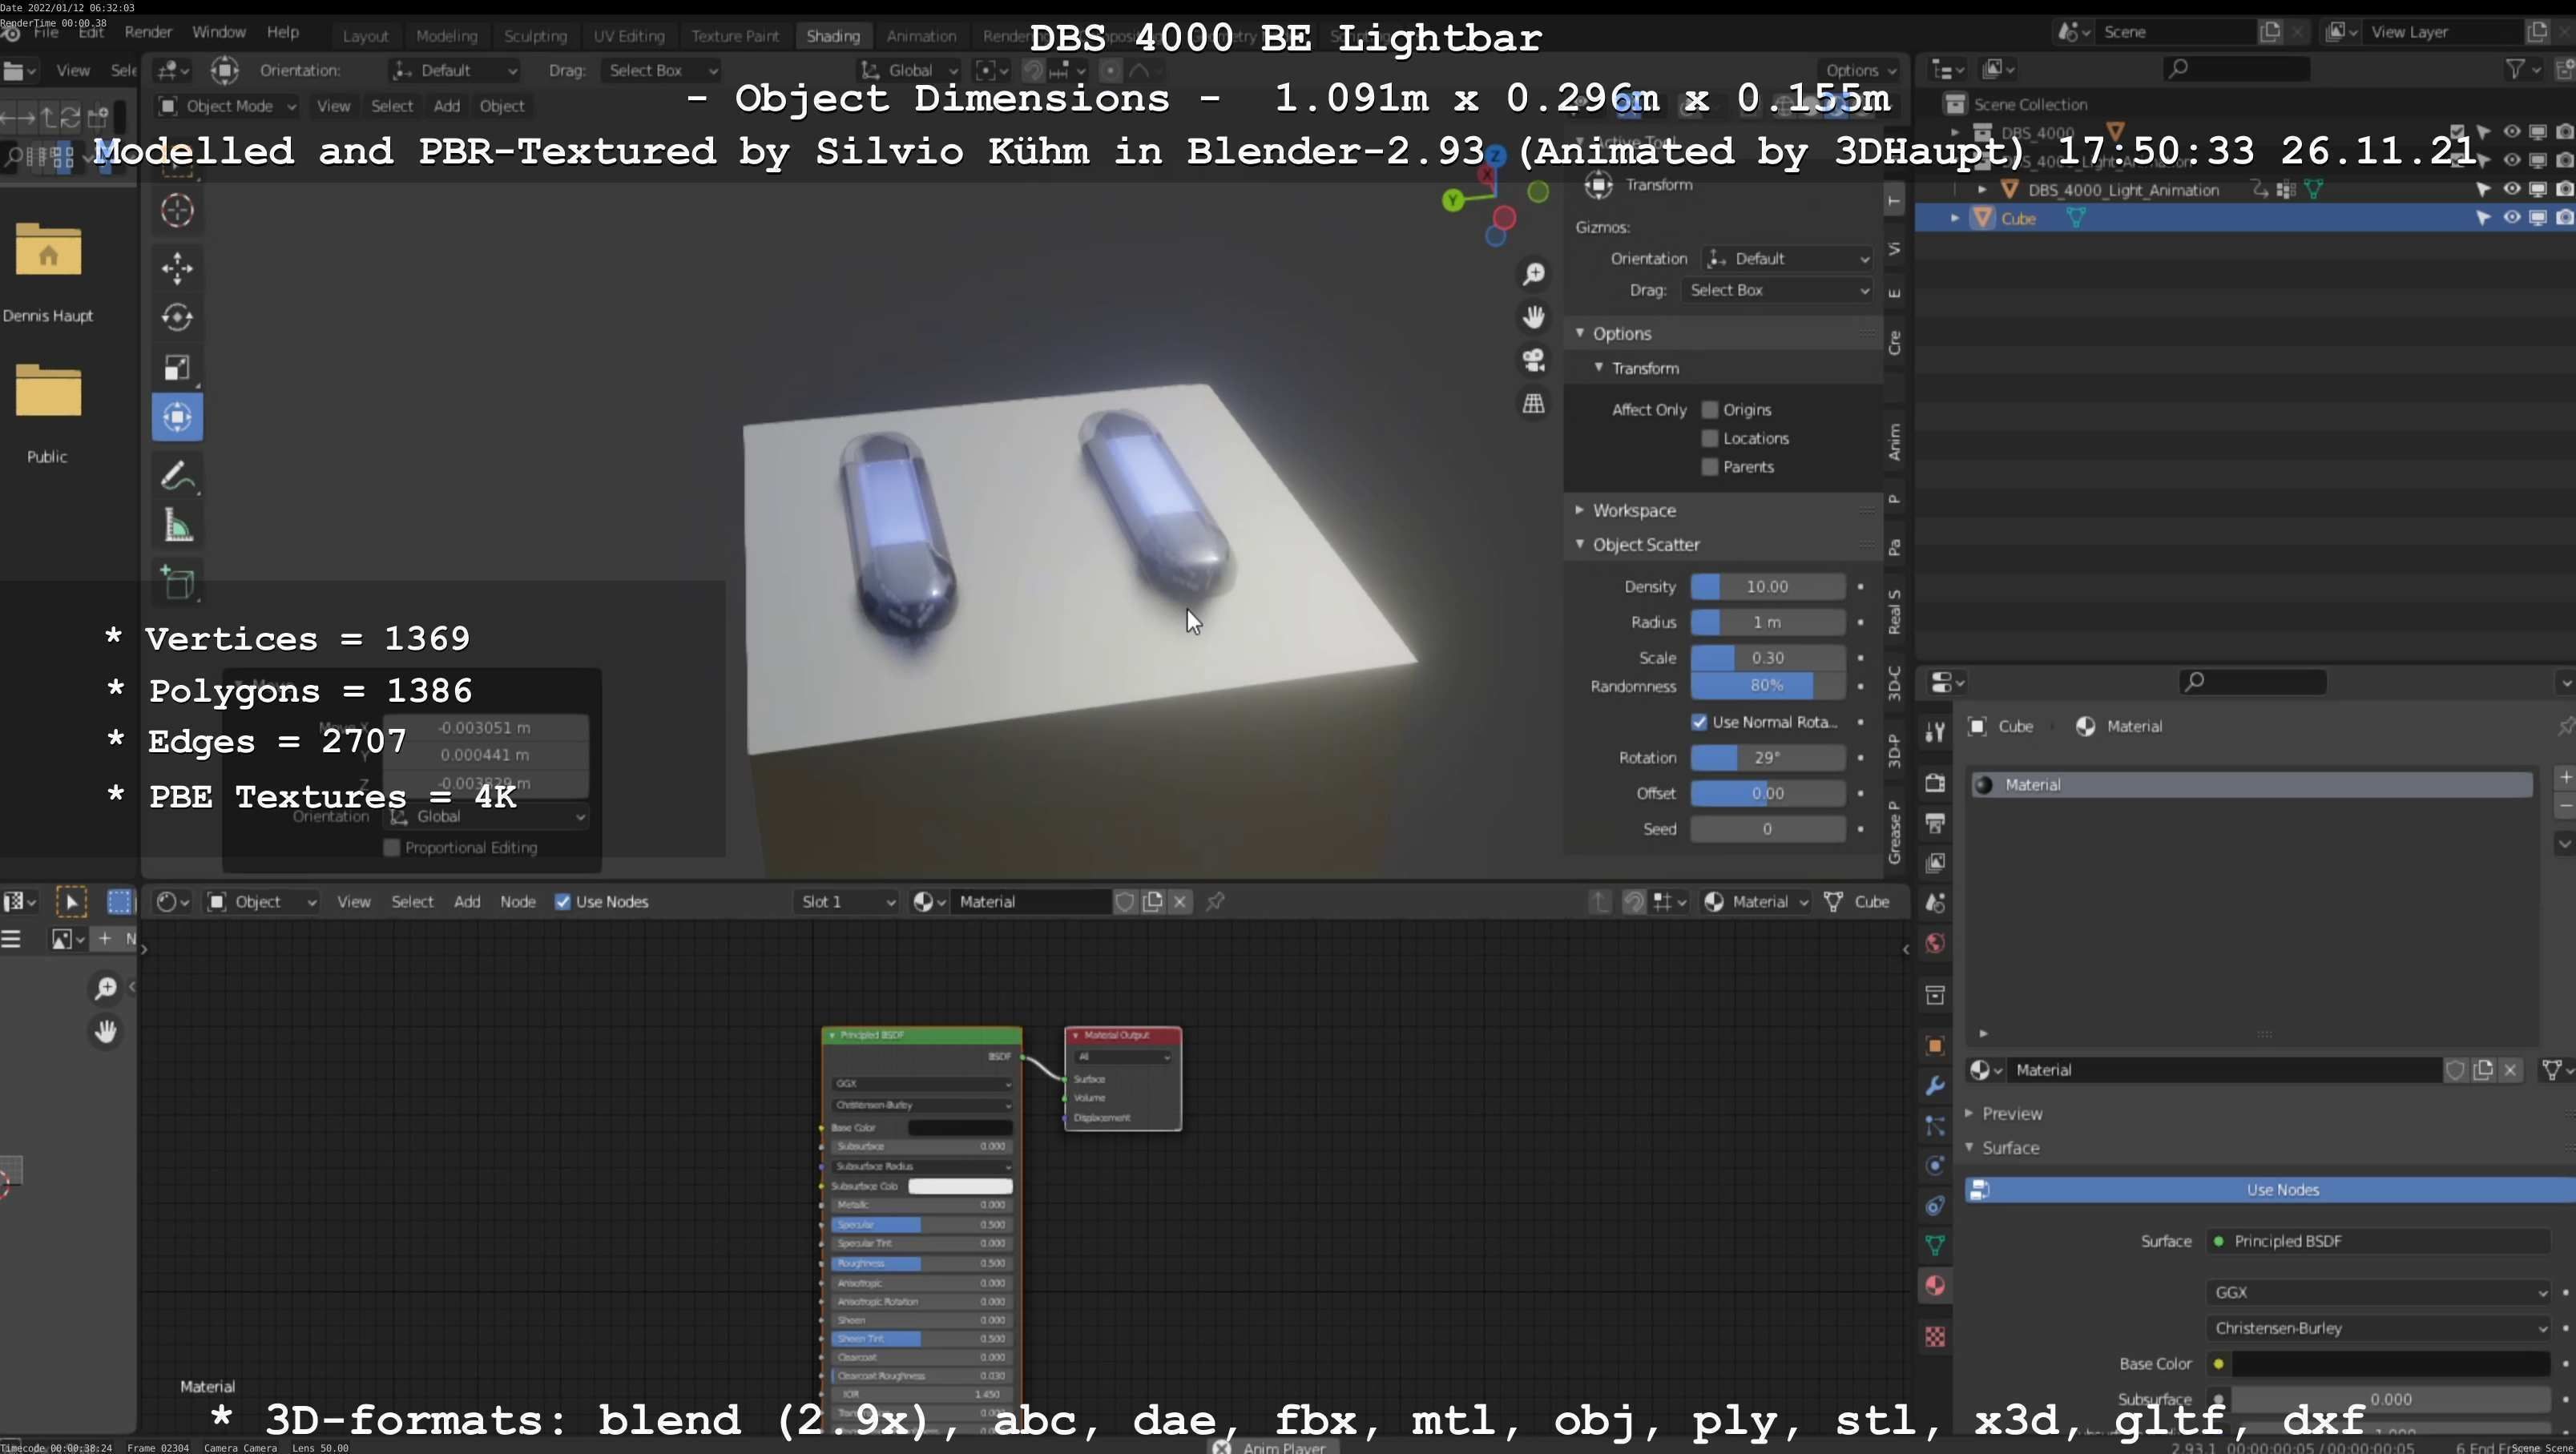This screenshot has width=2576, height=1454.
Task: Open the Texture properties checker icon
Action: coord(1935,1337)
